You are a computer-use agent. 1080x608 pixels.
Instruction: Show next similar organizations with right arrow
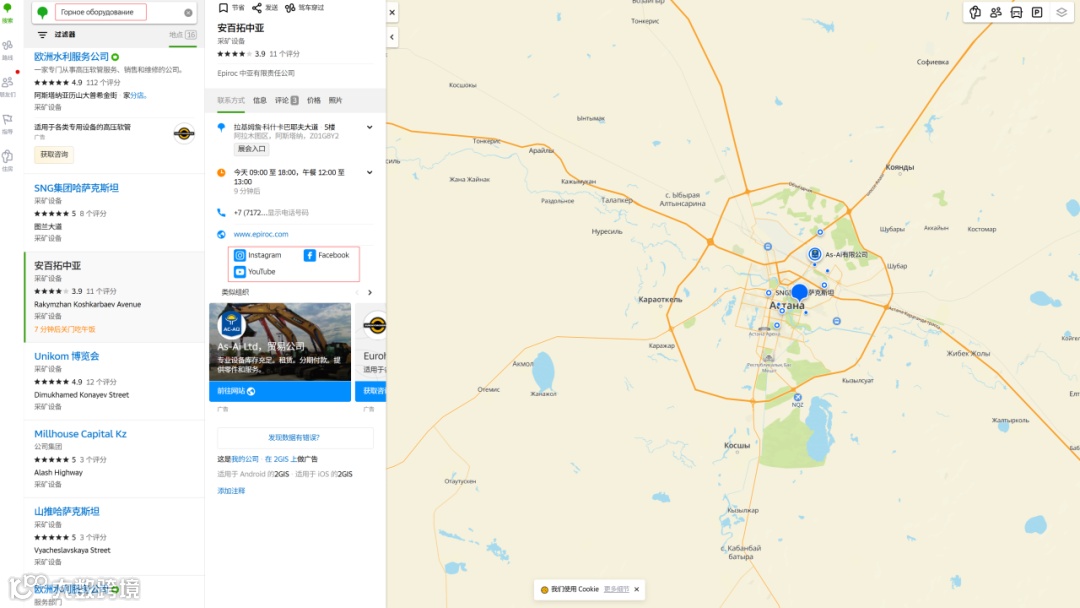click(x=370, y=293)
